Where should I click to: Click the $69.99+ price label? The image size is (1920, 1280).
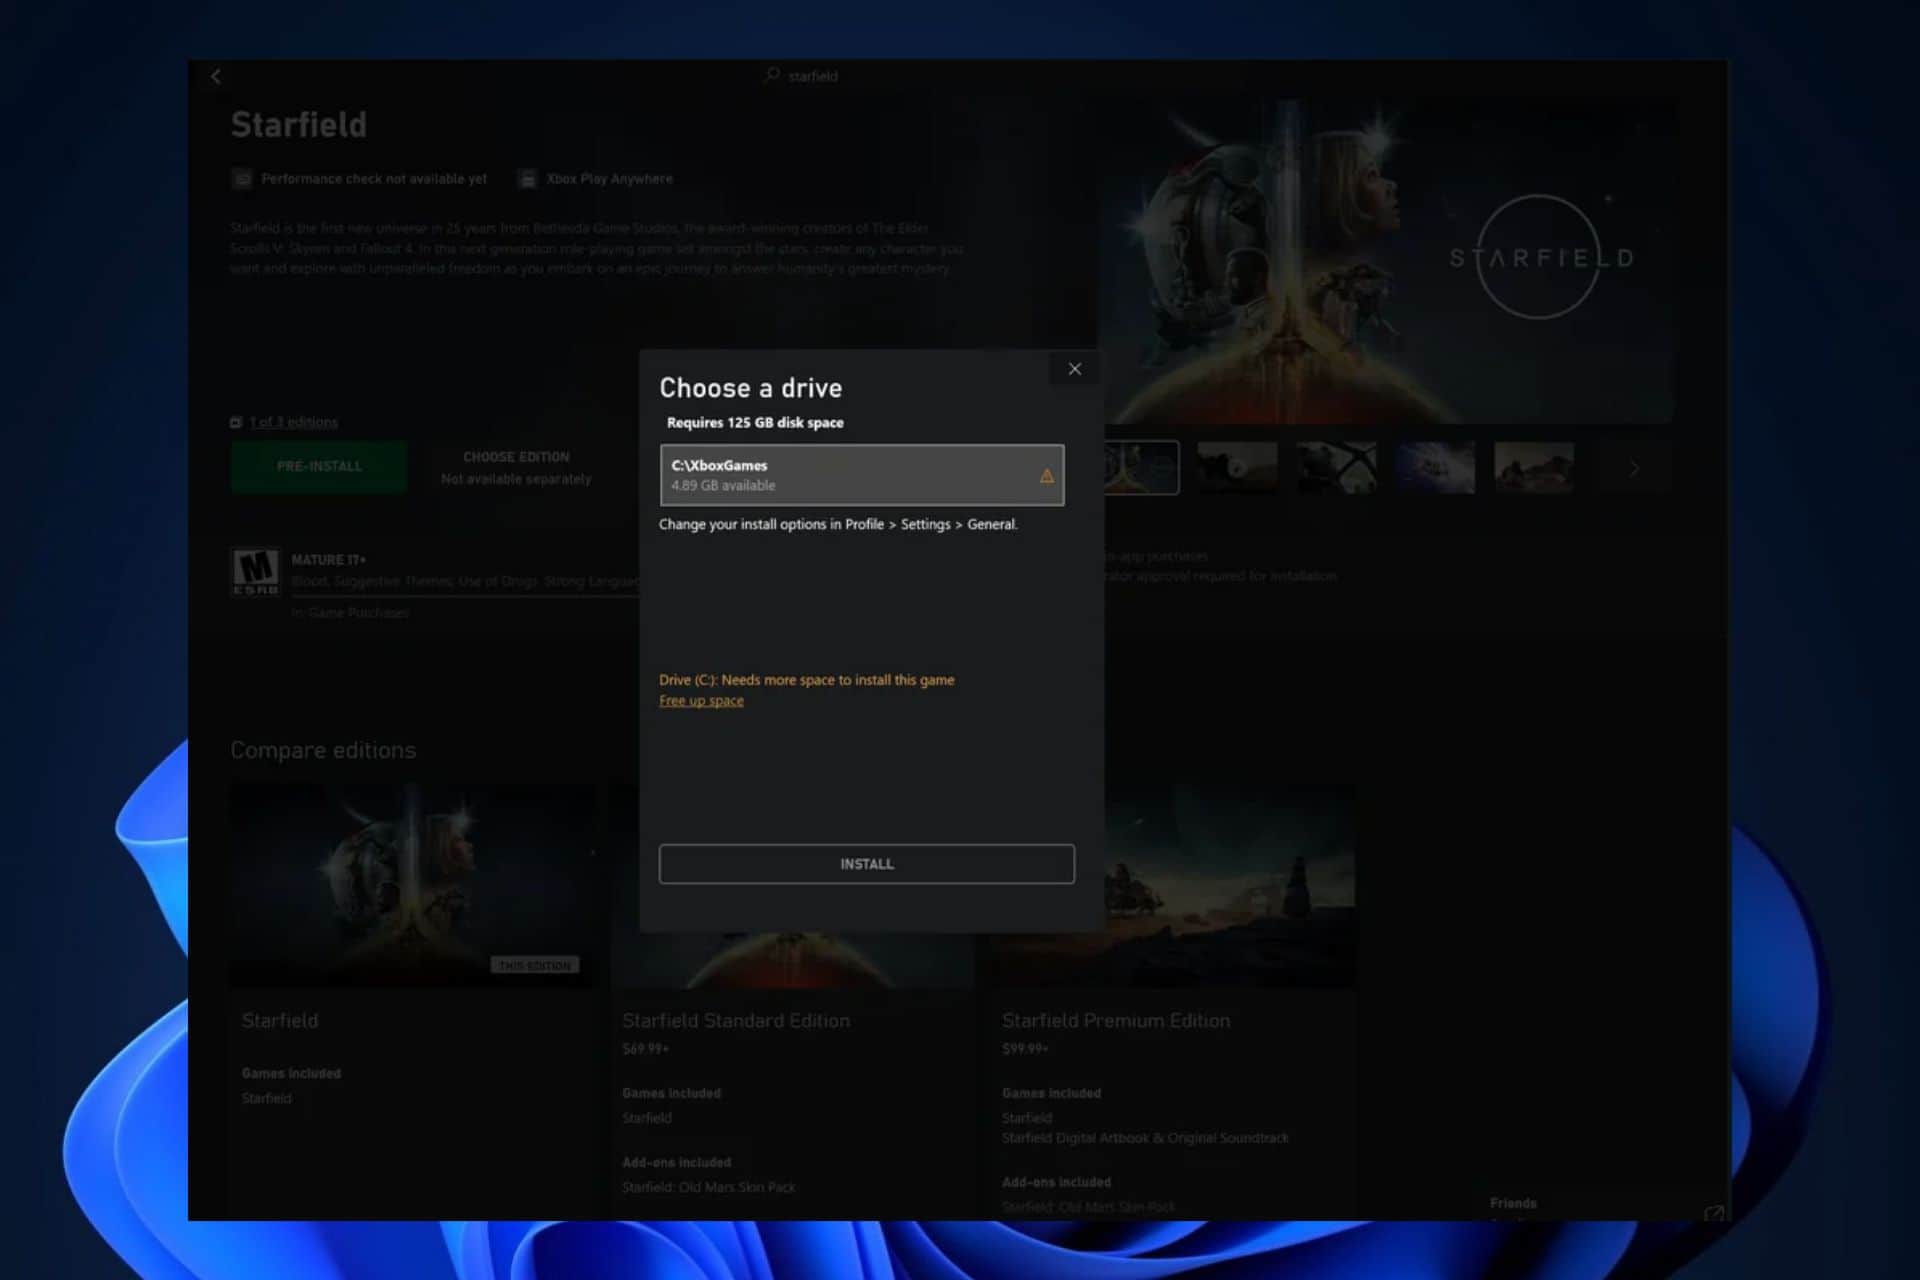645,1049
